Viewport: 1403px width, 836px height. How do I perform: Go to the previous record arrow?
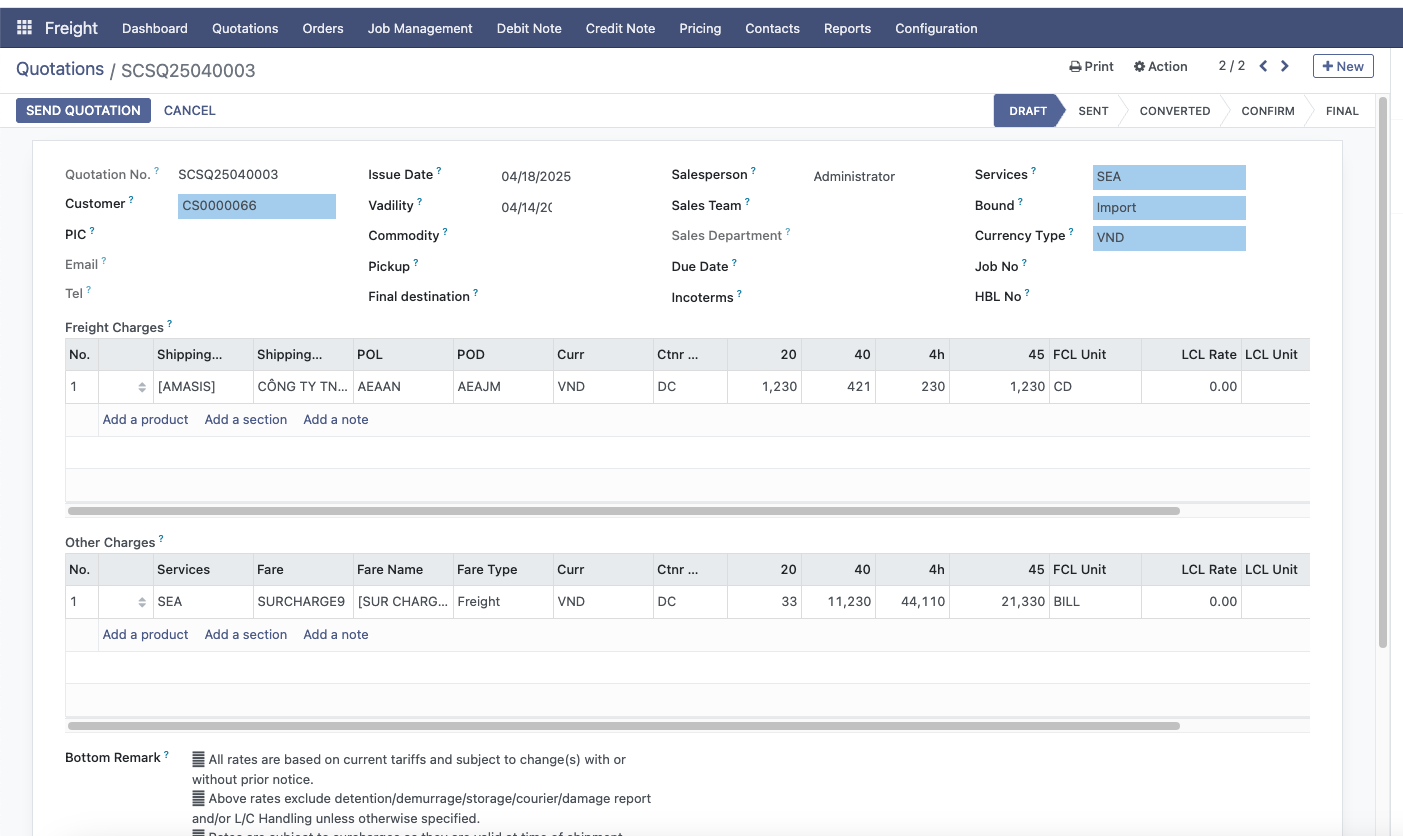pyautogui.click(x=1263, y=66)
